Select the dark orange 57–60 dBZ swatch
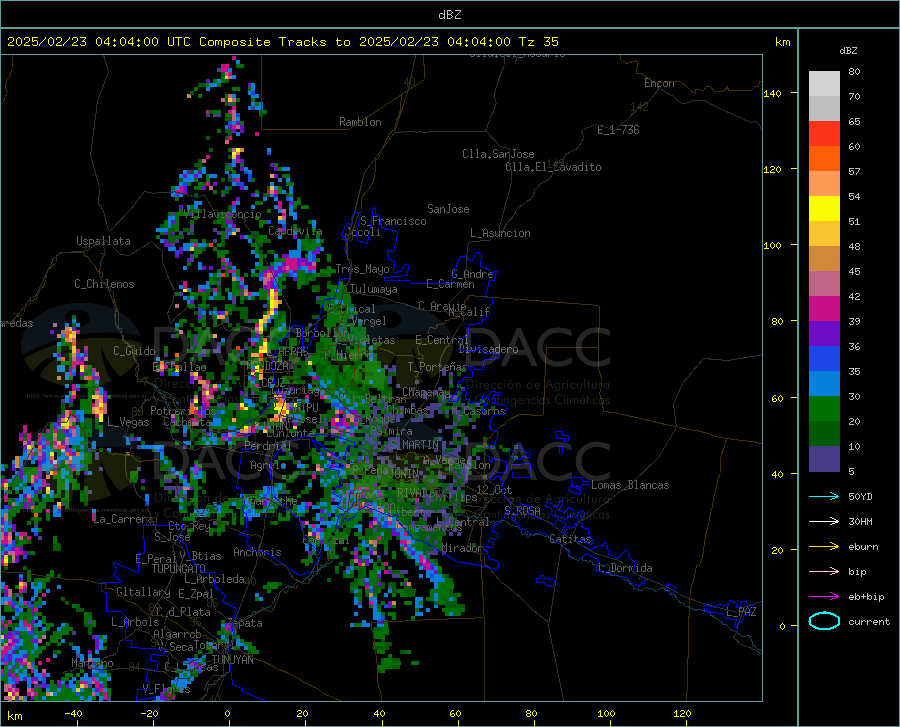 pyautogui.click(x=824, y=159)
